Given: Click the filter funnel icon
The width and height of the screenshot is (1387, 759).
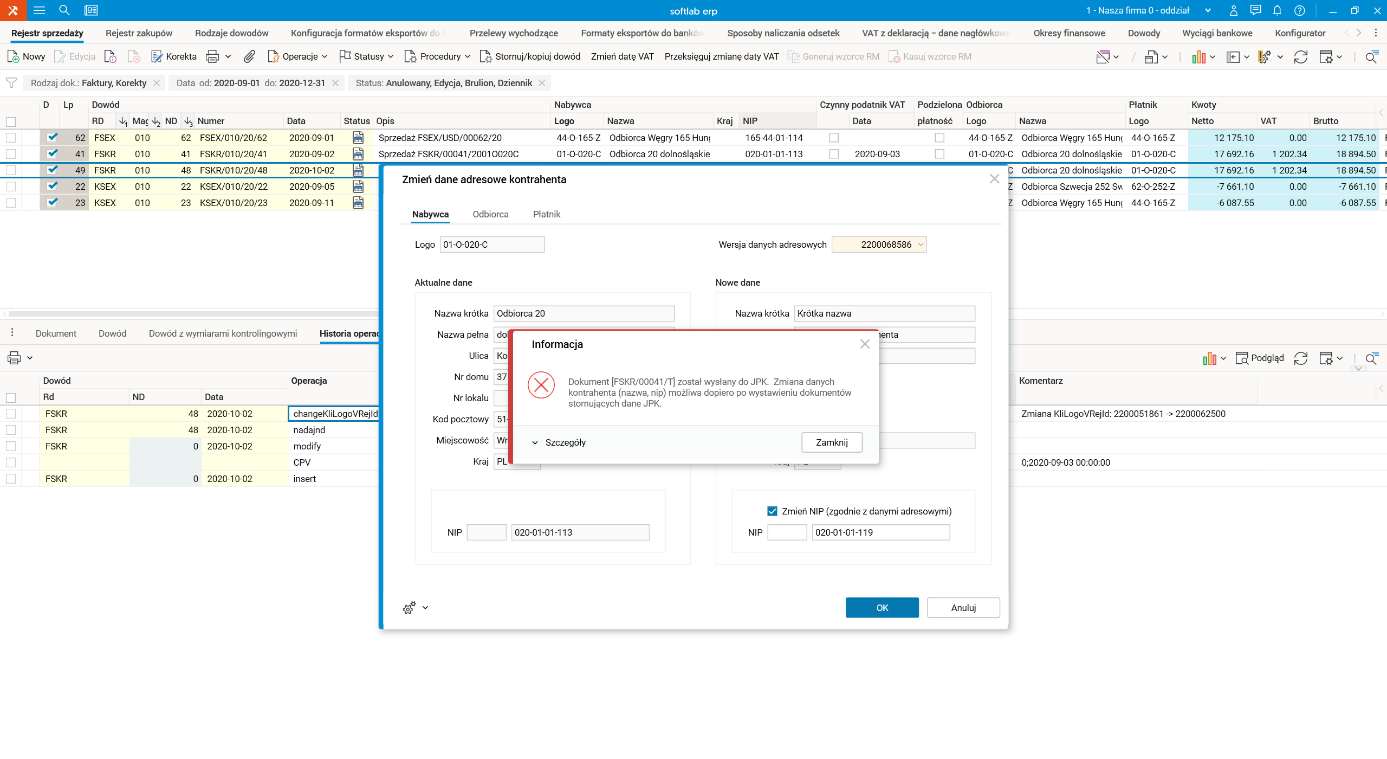Looking at the screenshot, I should [11, 83].
